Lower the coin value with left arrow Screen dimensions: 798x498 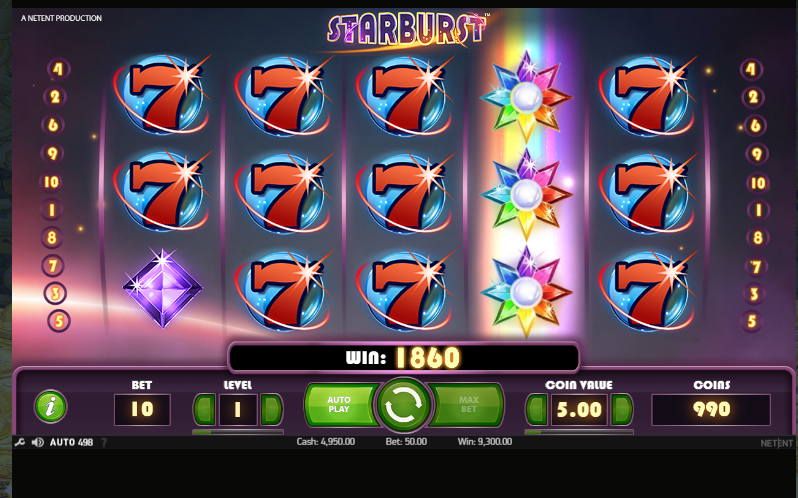tap(537, 409)
